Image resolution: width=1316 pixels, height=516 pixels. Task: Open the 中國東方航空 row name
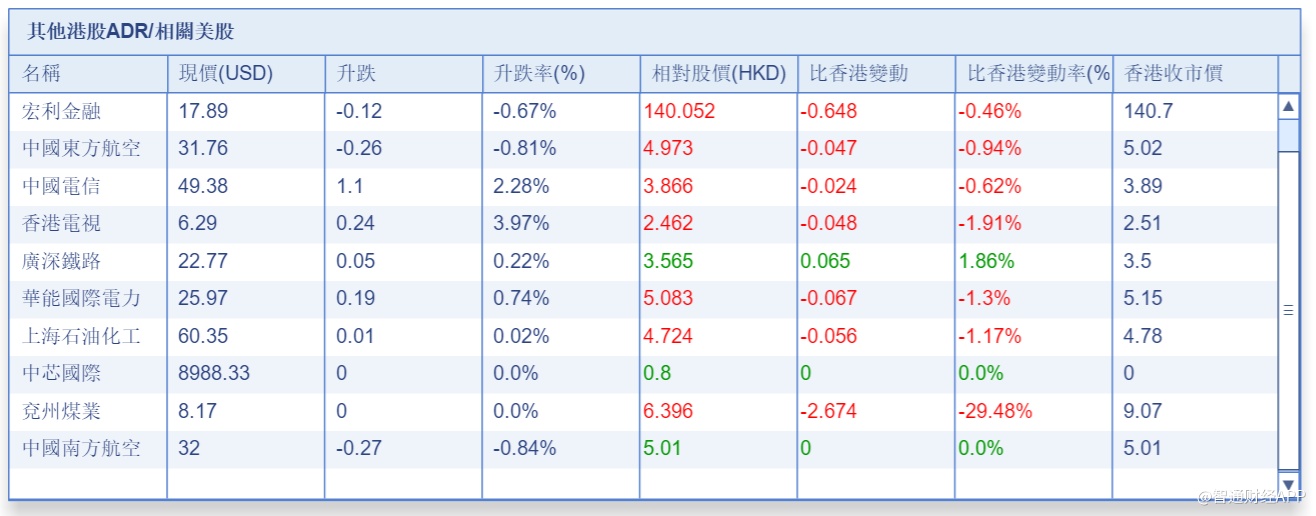tap(81, 149)
